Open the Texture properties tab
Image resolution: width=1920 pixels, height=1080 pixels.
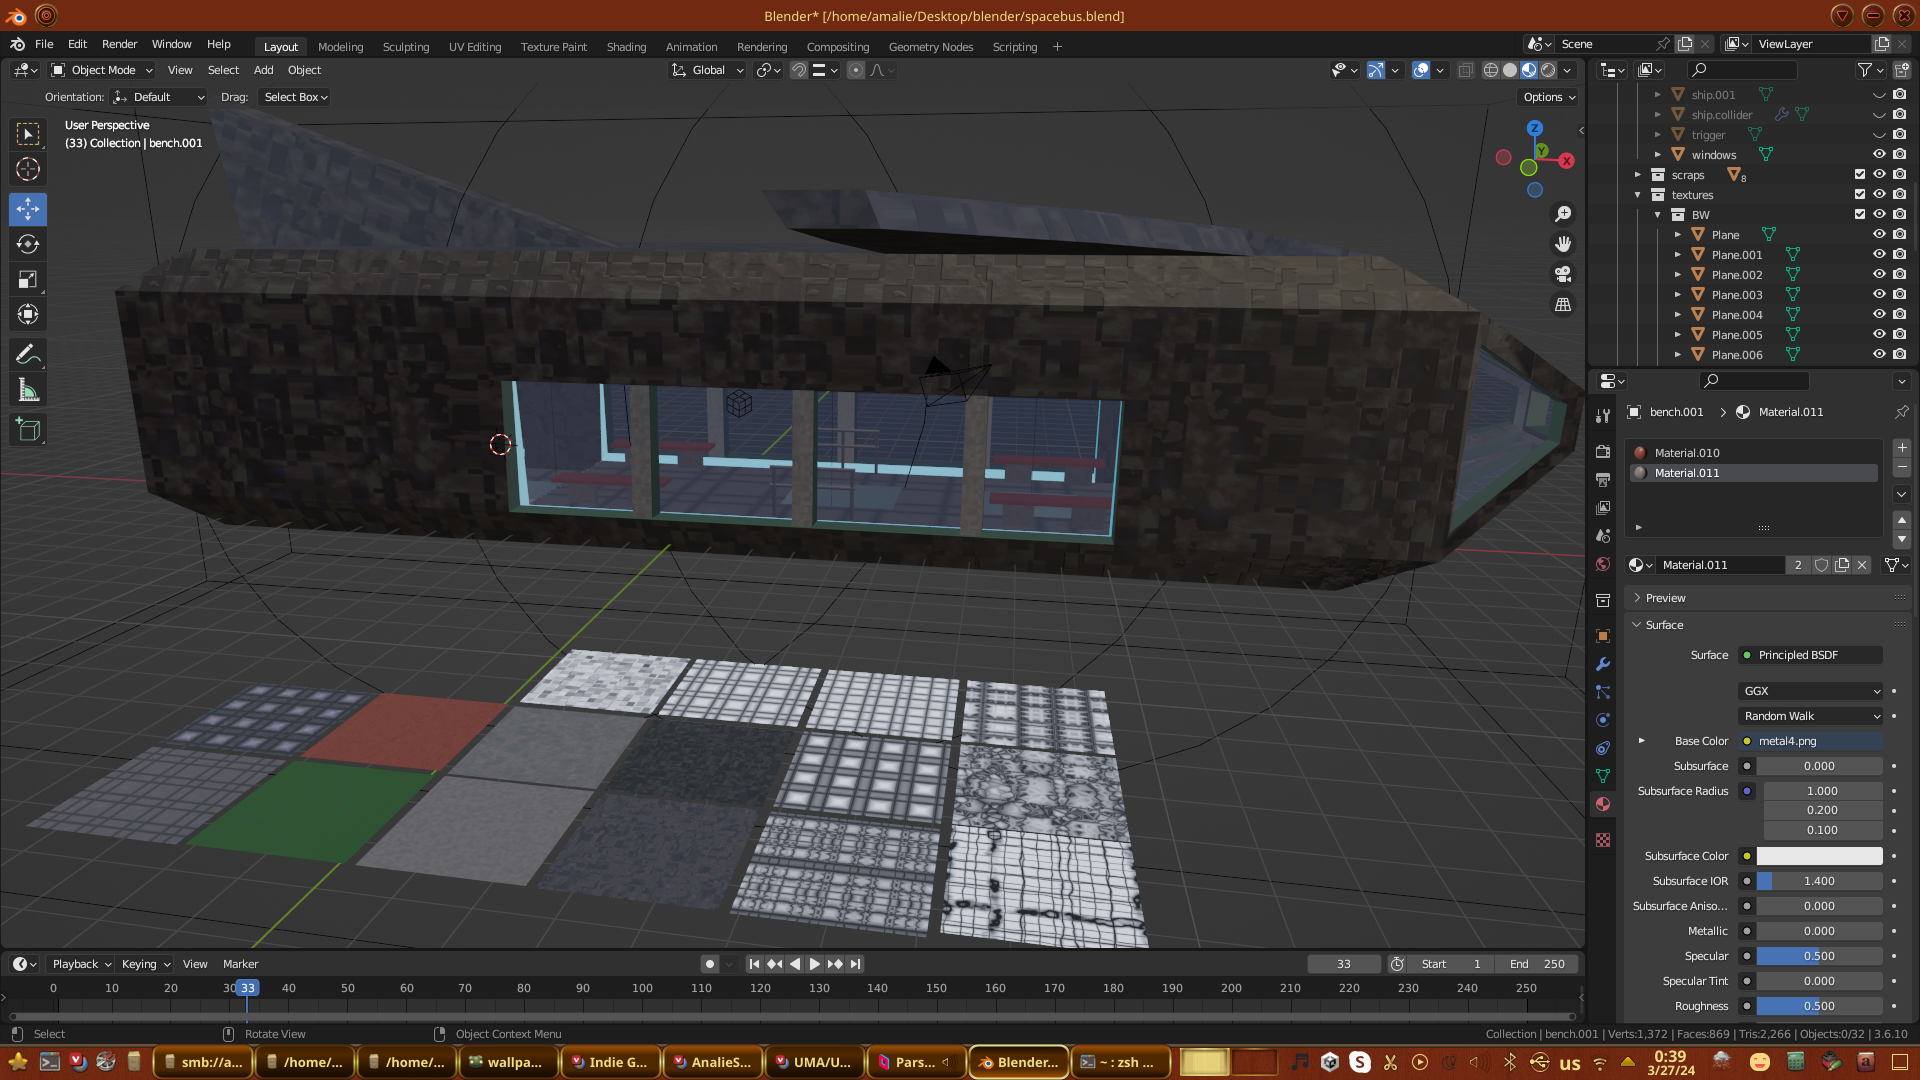[x=1603, y=840]
